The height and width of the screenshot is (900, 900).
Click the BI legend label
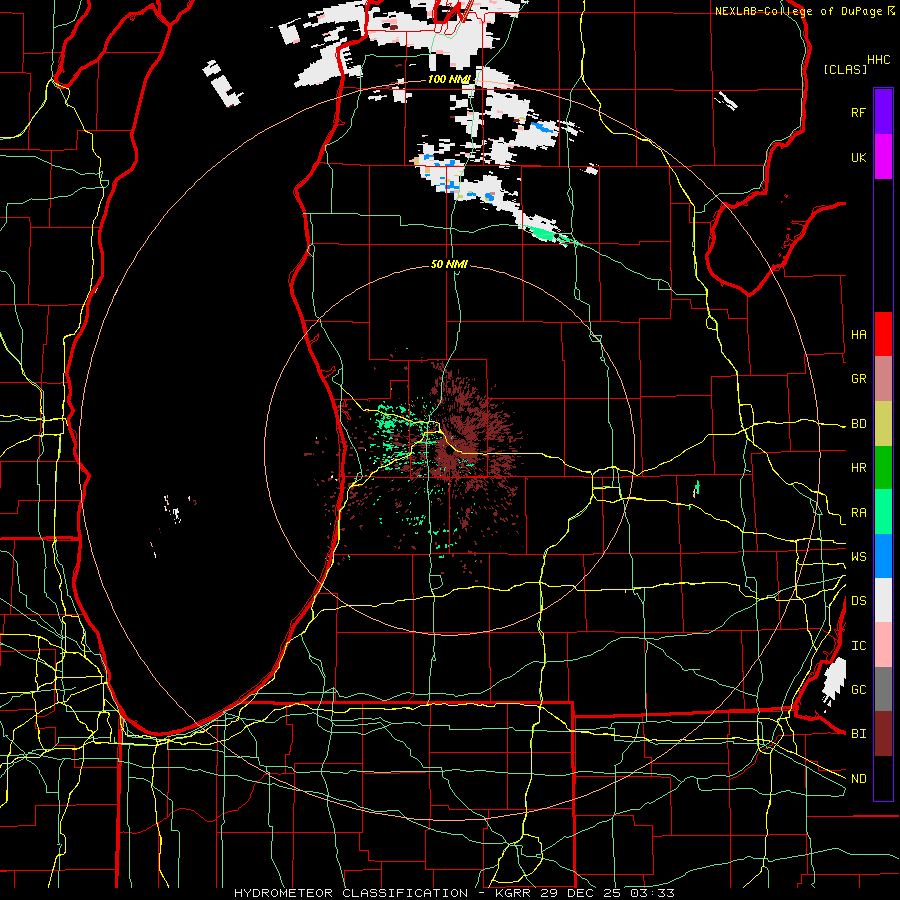[x=858, y=734]
